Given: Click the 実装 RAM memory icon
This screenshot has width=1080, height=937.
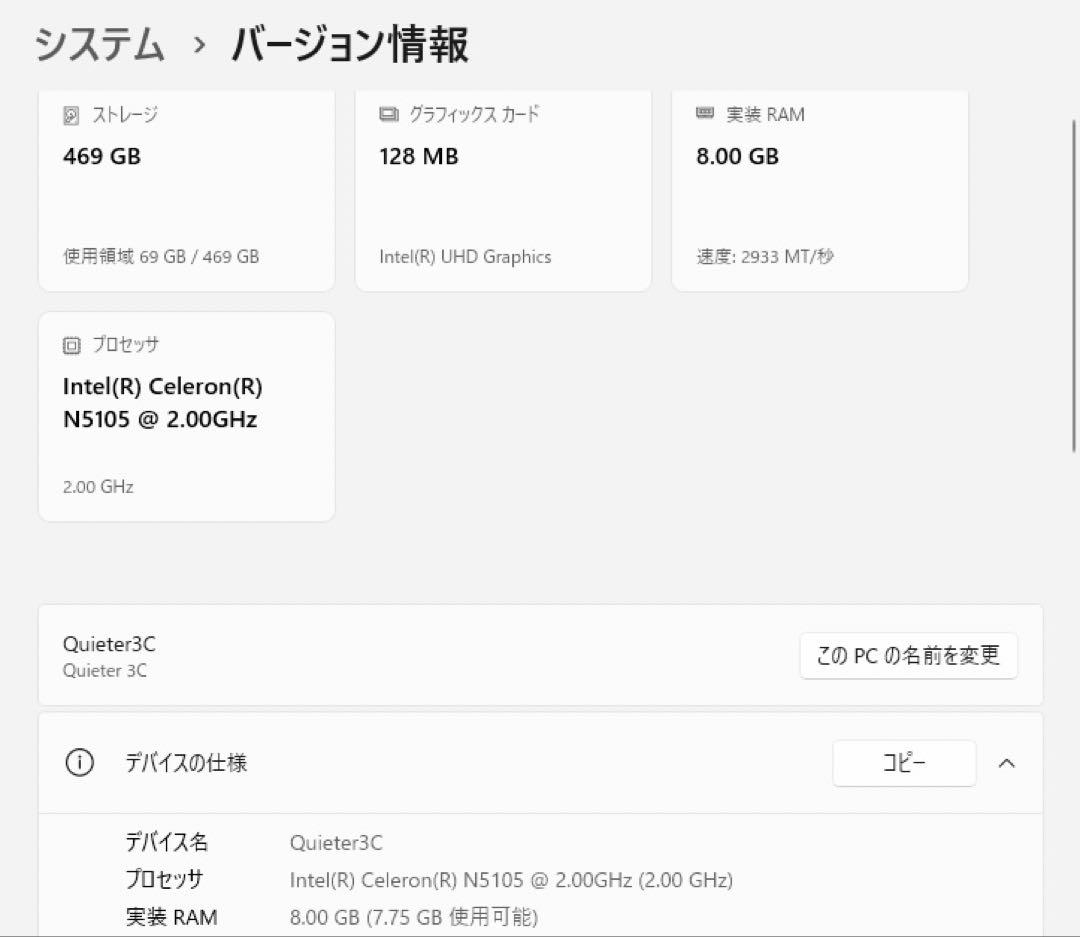Looking at the screenshot, I should (705, 114).
